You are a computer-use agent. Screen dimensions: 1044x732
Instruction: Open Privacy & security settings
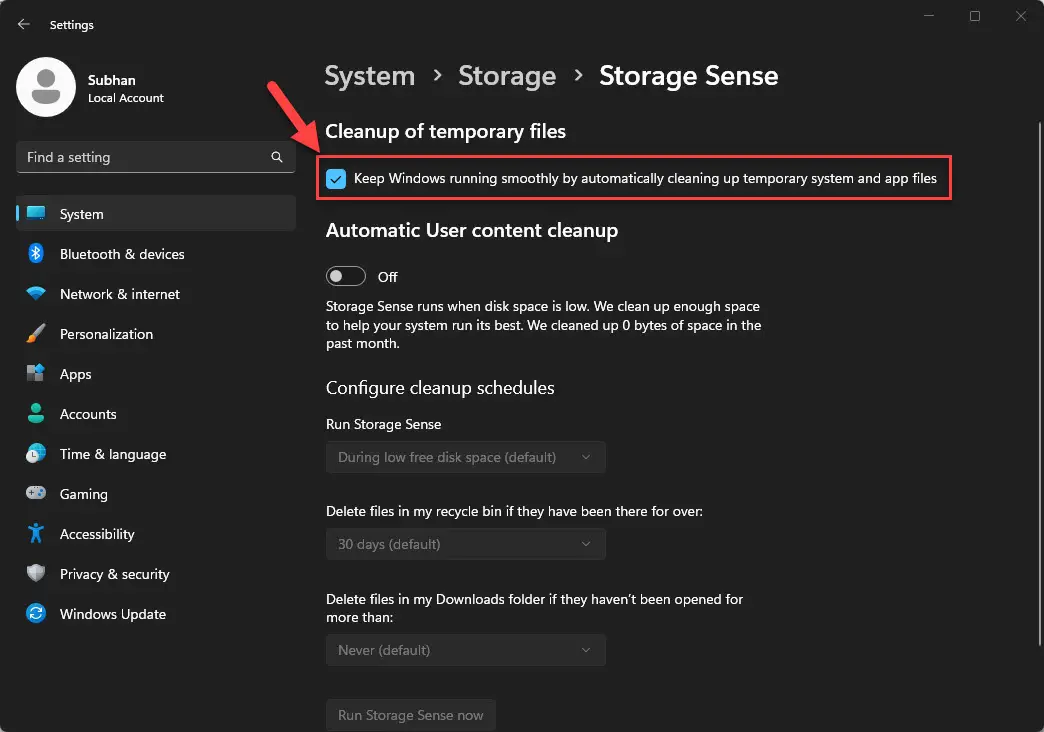[x=115, y=574]
